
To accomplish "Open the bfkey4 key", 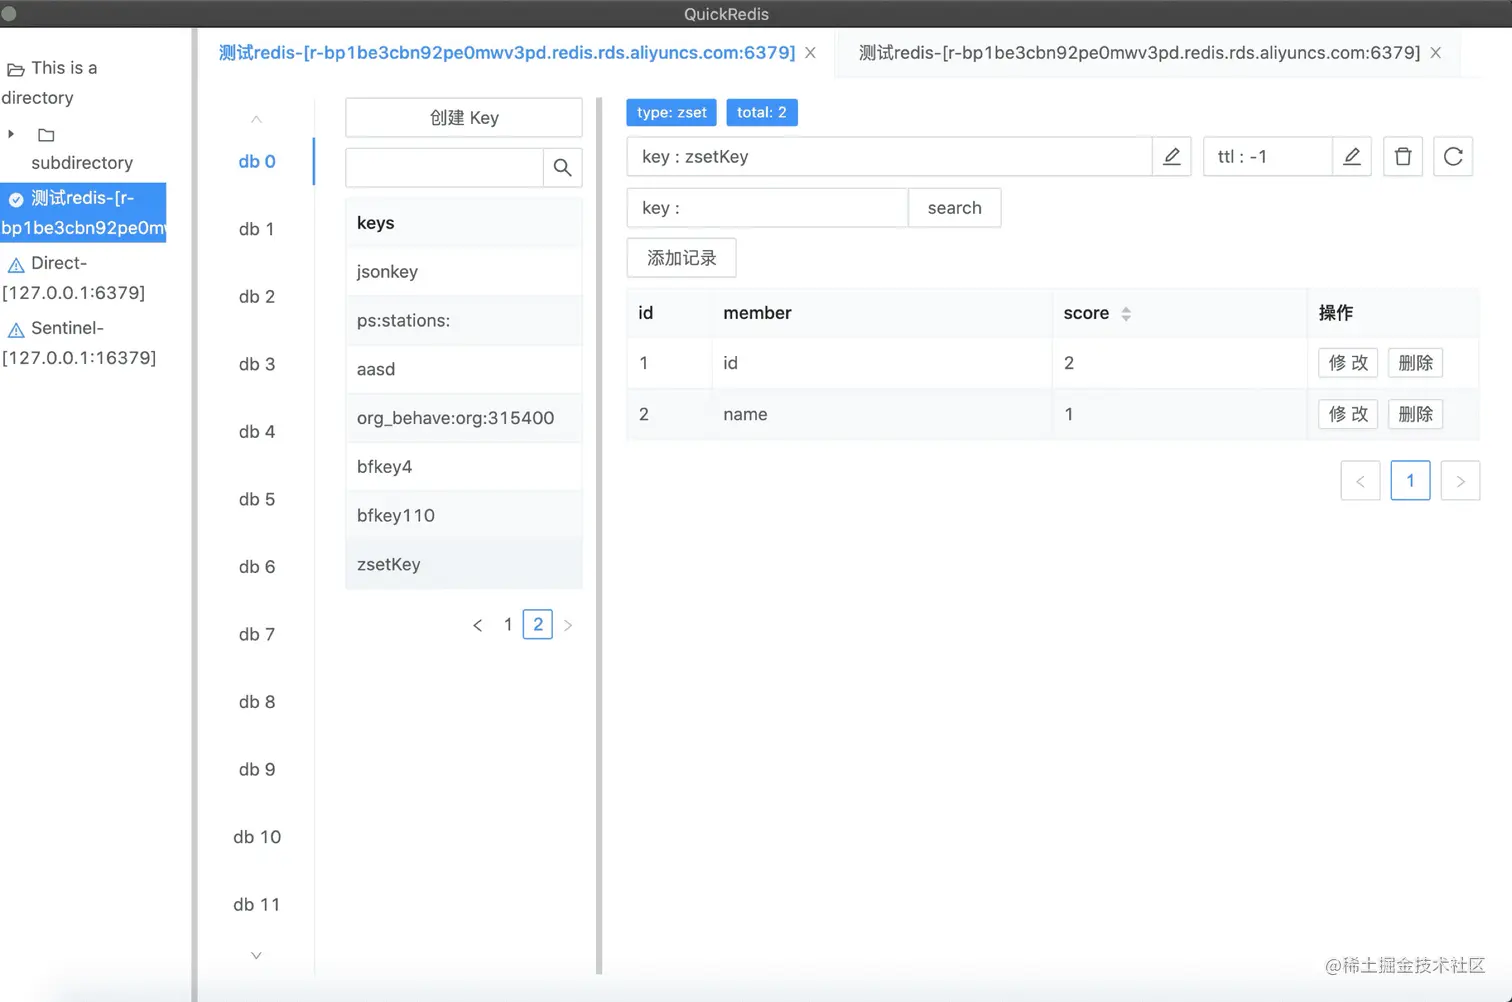I will 464,467.
